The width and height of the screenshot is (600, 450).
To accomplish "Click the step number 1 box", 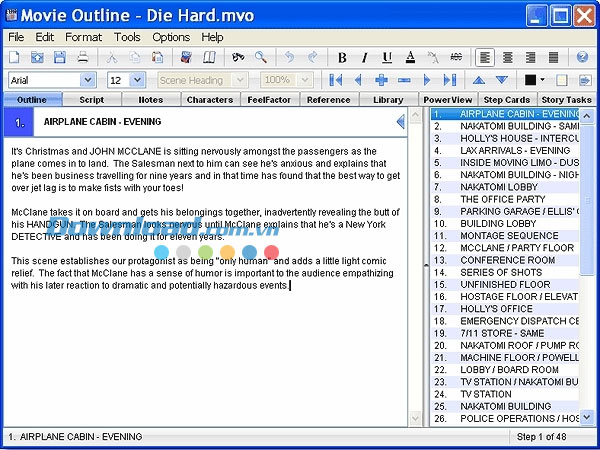I will [x=19, y=122].
